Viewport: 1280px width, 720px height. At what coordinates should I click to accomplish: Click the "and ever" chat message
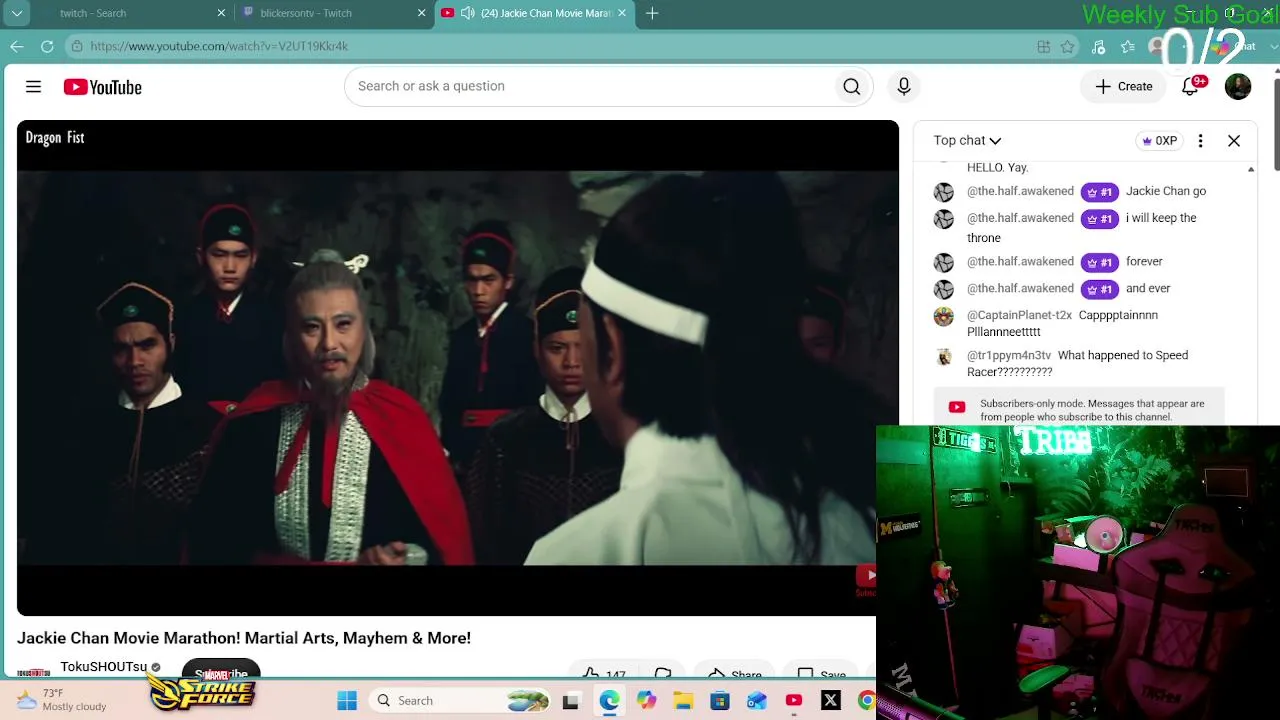point(1148,288)
